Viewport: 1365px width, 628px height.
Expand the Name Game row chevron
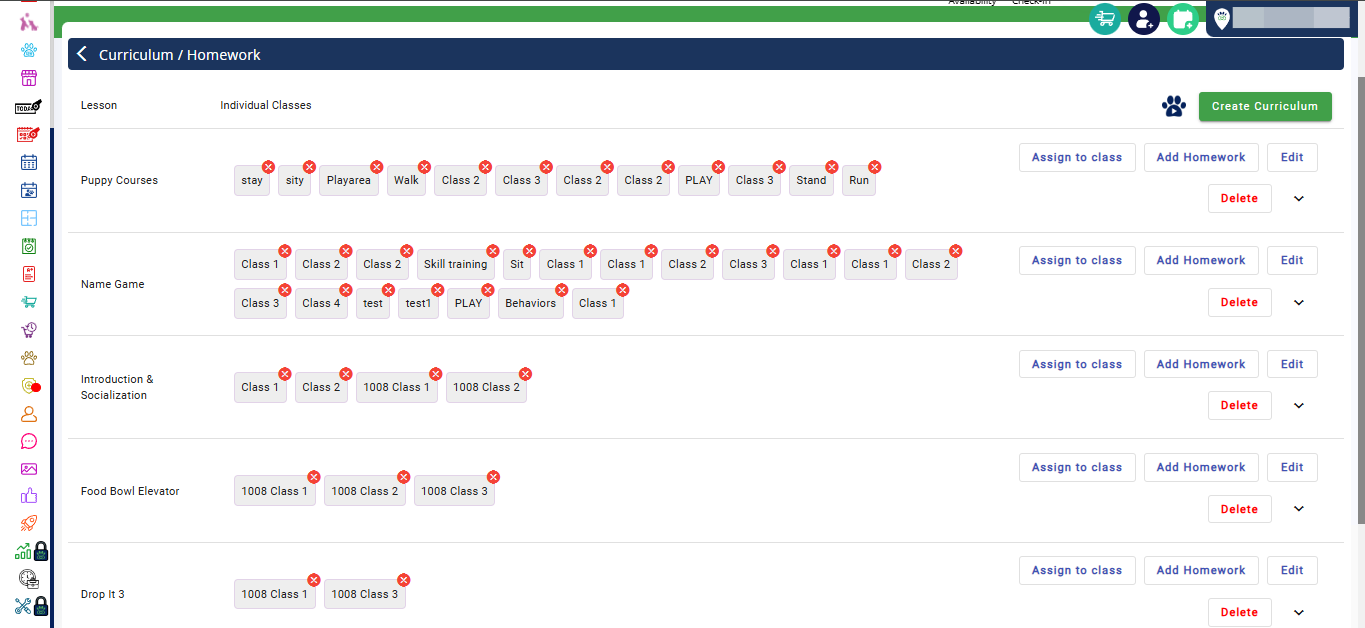(1299, 303)
